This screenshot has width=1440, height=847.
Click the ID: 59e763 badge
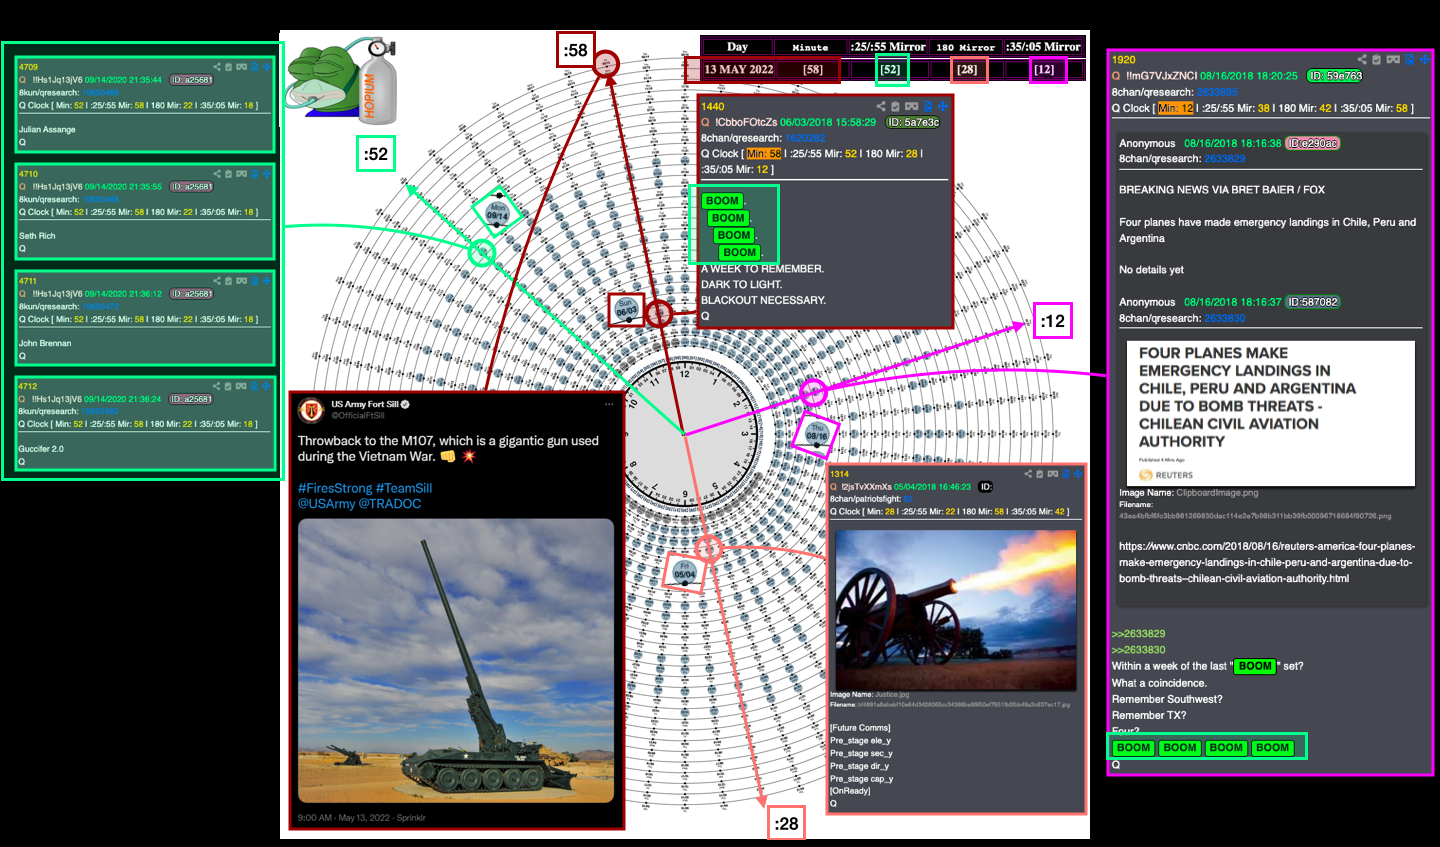point(1335,76)
